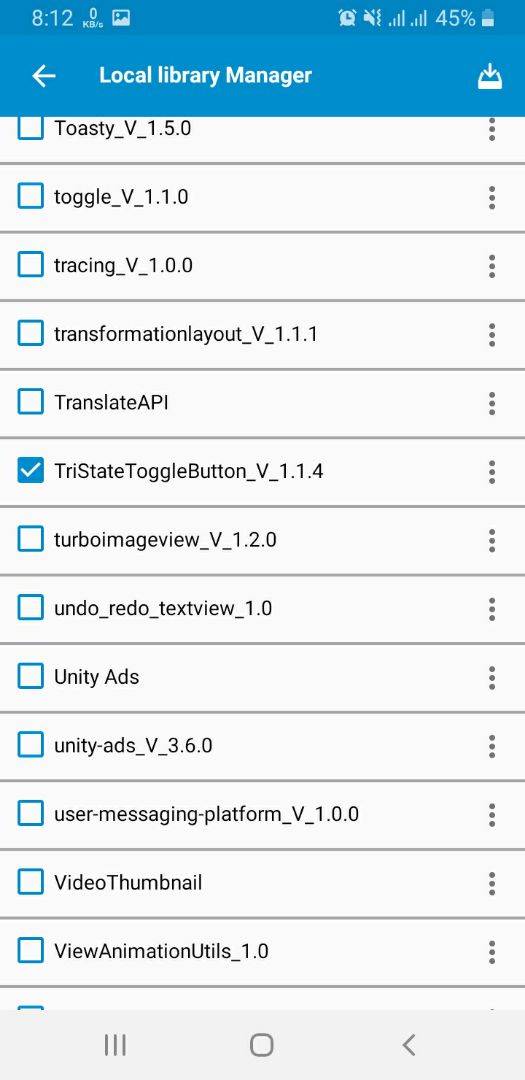Expand options for user-messaging-platform_V_1.0.0

pos(491,814)
